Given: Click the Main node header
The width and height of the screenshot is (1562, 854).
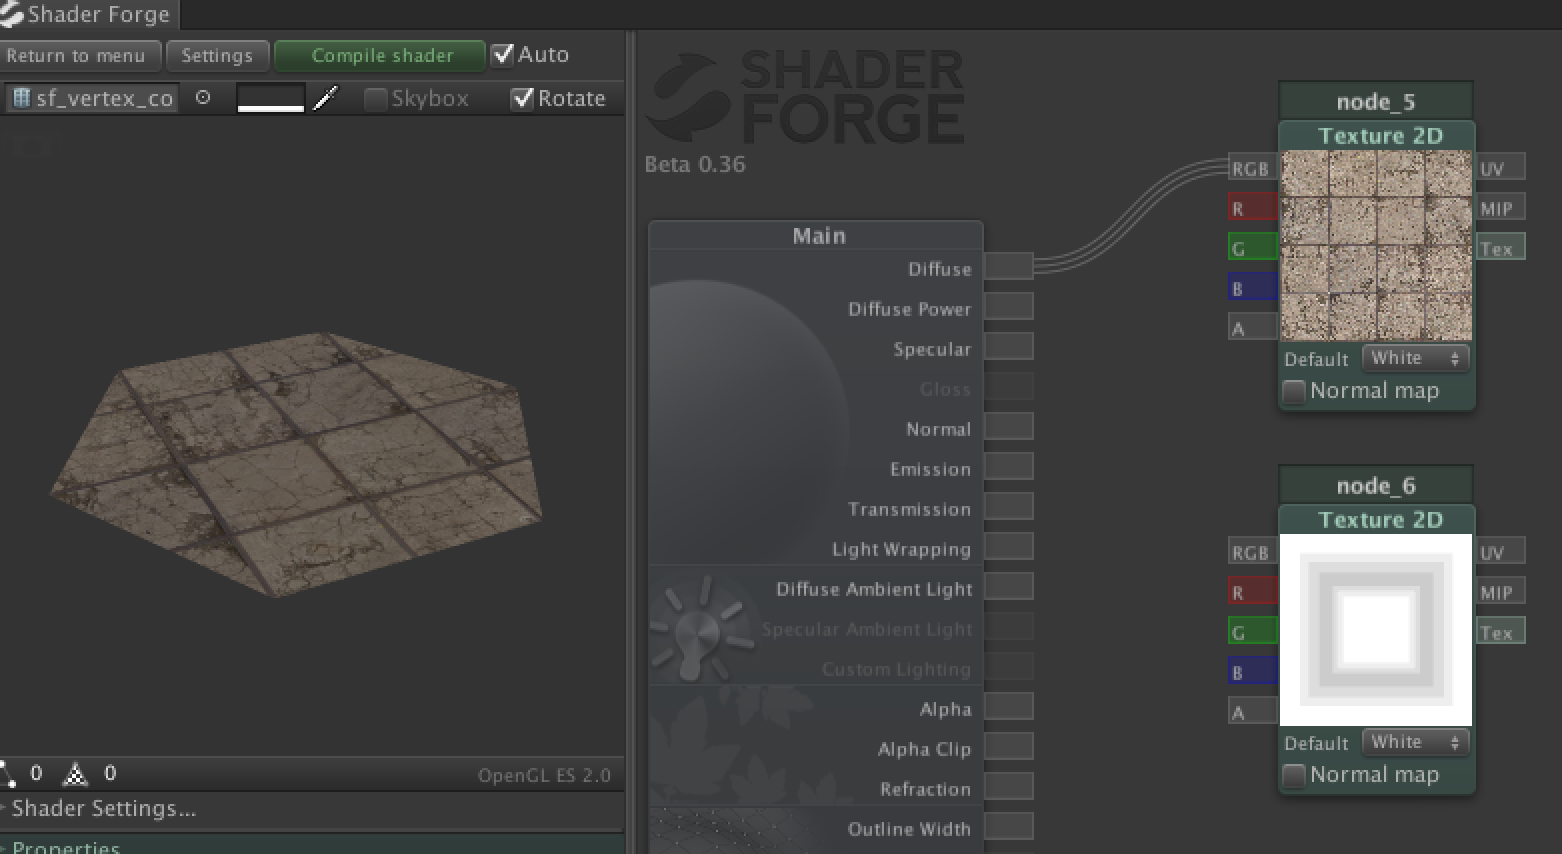Looking at the screenshot, I should (x=816, y=235).
